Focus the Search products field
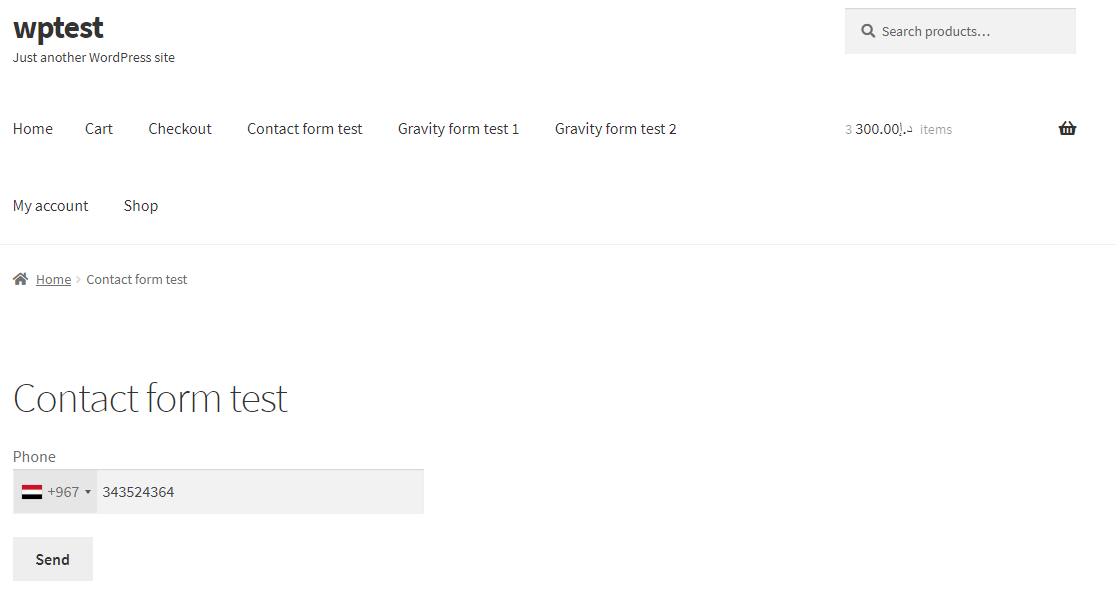The image size is (1116, 589). pyautogui.click(x=960, y=31)
